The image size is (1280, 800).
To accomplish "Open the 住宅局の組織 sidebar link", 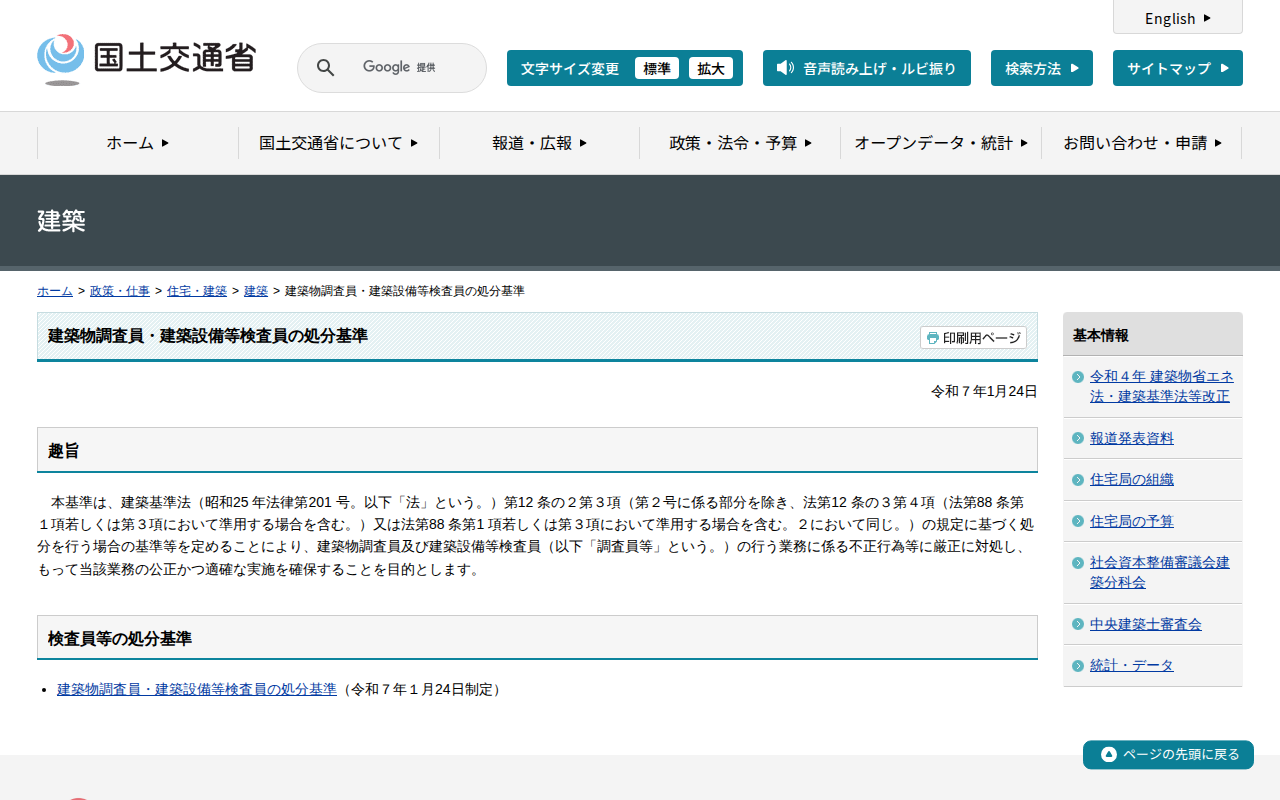I will coord(1132,480).
